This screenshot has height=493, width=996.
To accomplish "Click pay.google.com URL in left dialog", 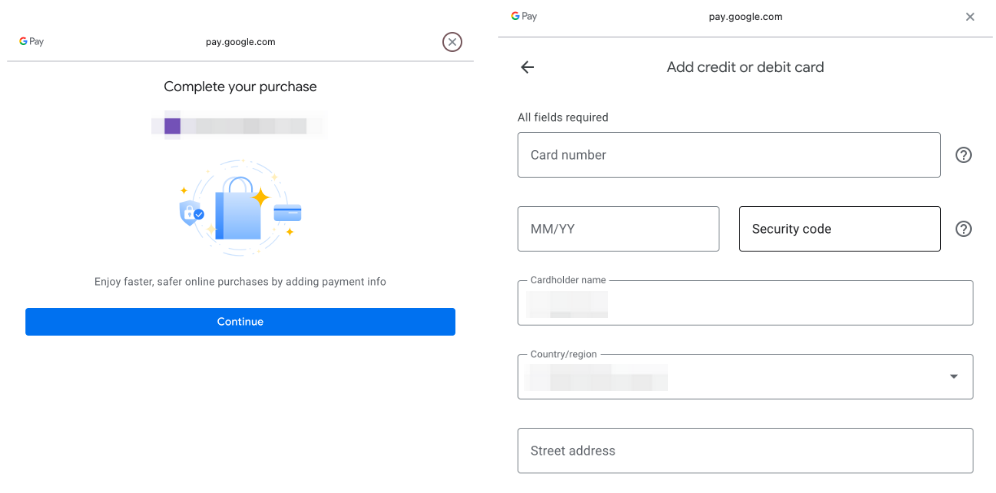I will click(240, 42).
